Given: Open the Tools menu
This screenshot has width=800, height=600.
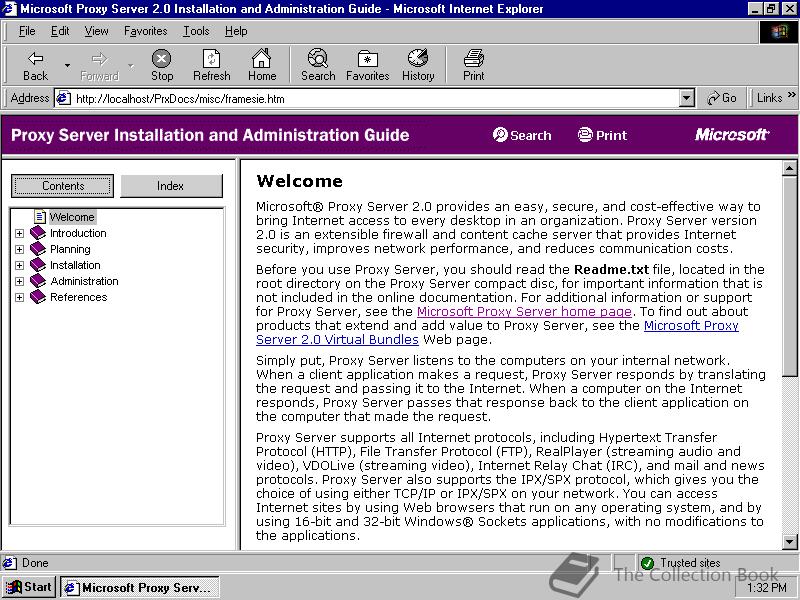Looking at the screenshot, I should click(x=196, y=31).
